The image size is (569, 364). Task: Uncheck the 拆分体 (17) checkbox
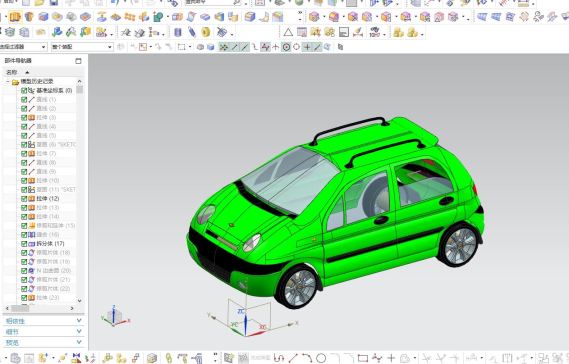click(24, 244)
